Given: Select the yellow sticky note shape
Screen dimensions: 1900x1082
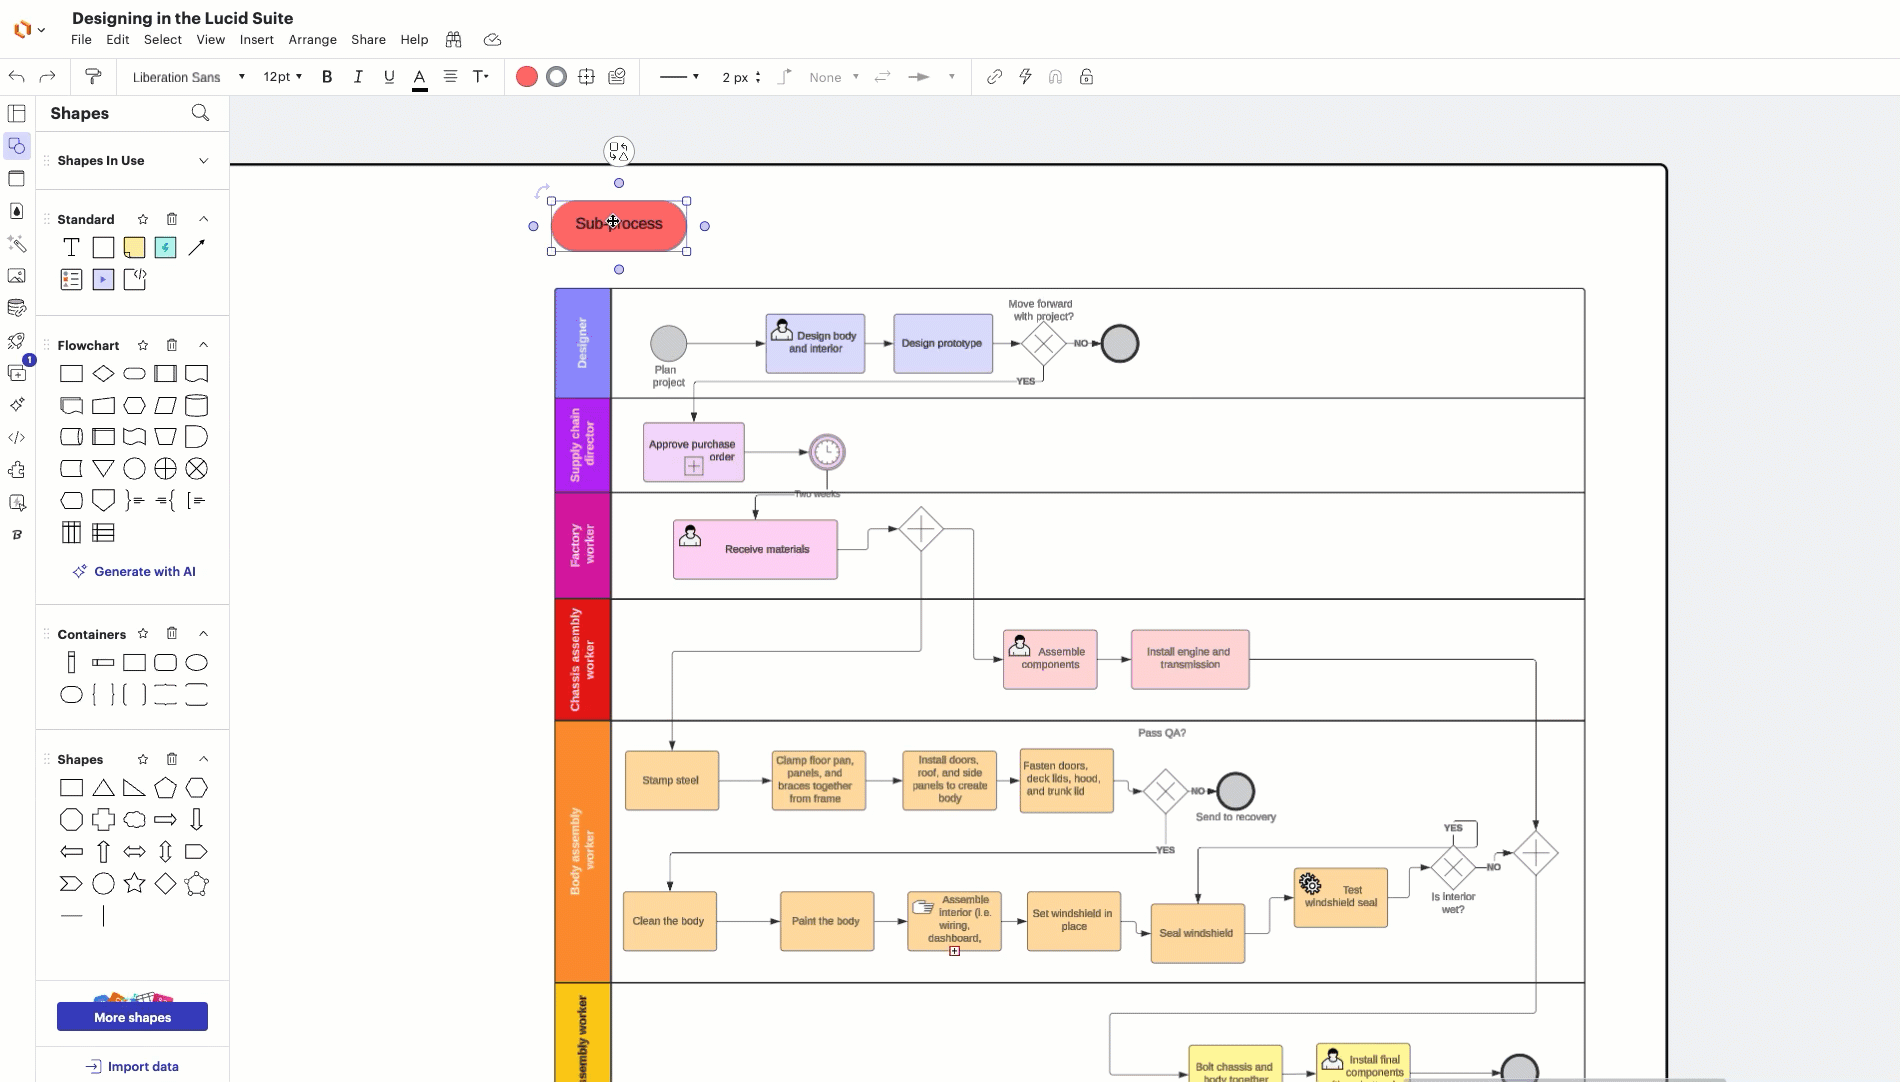Looking at the screenshot, I should click(x=134, y=248).
